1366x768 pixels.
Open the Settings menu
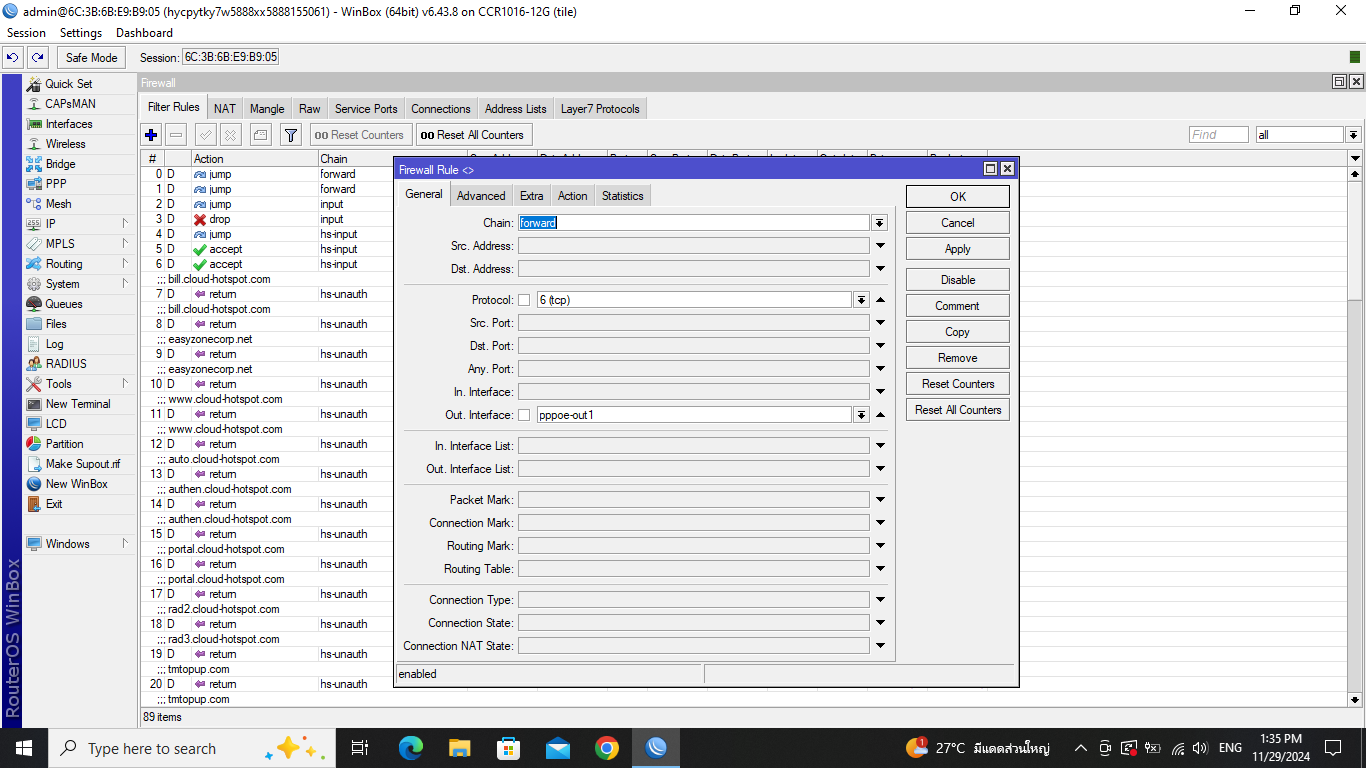click(81, 33)
